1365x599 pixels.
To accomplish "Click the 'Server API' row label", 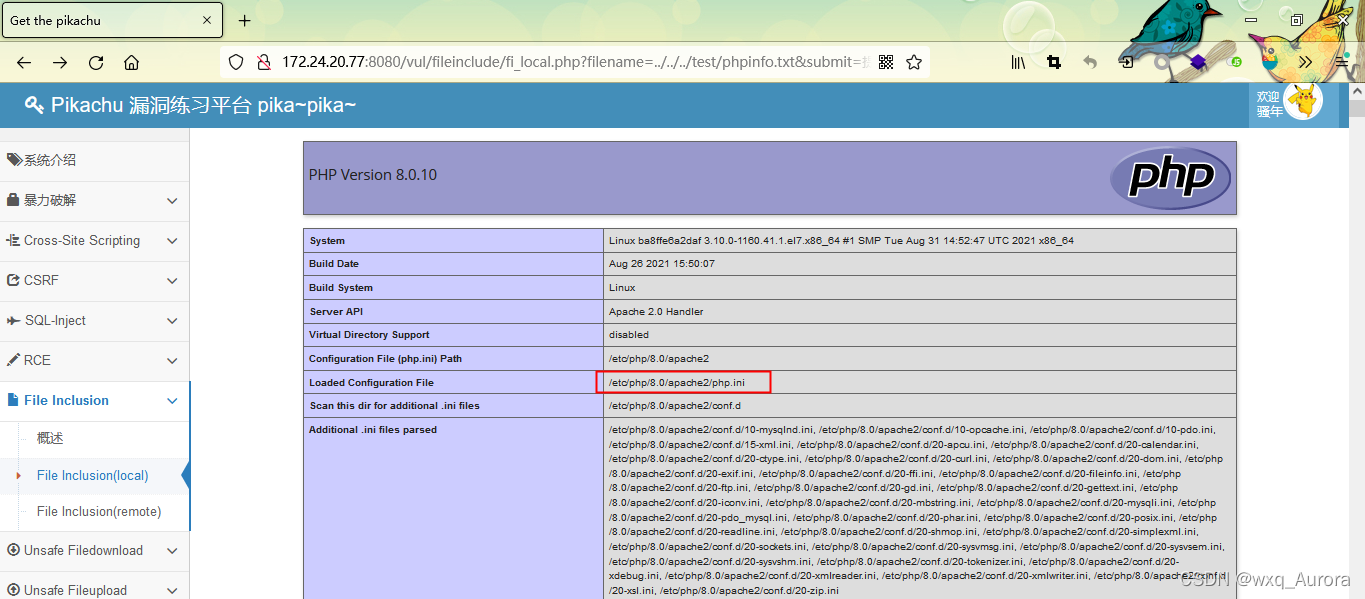I will click(338, 312).
